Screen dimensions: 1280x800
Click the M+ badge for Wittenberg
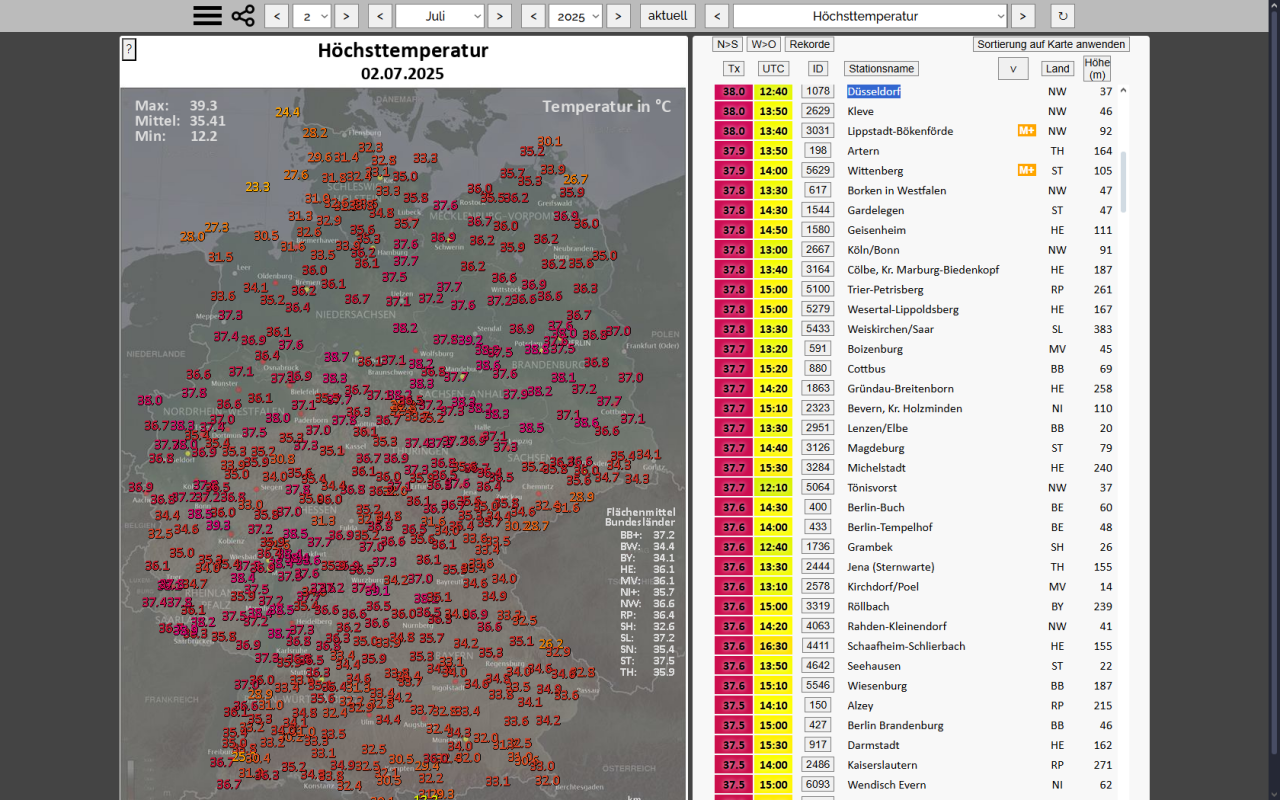coord(1026,170)
